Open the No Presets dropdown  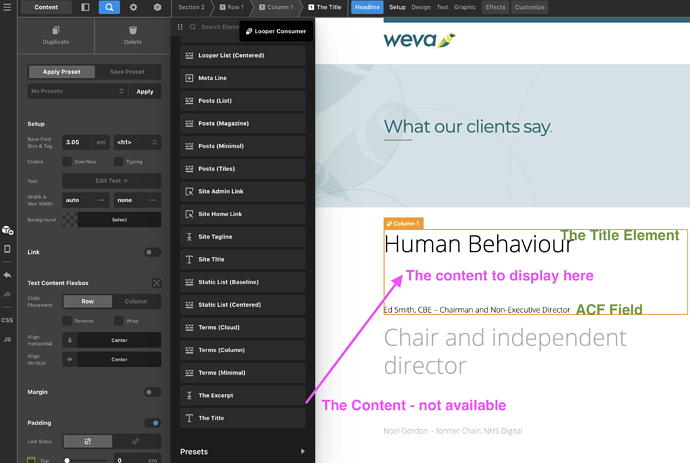click(x=78, y=91)
